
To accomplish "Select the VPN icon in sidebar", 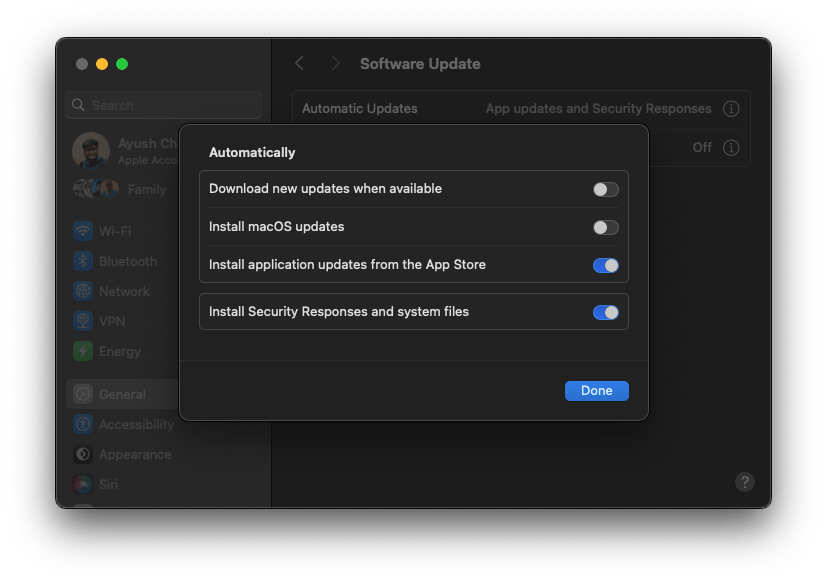I will pyautogui.click(x=83, y=321).
